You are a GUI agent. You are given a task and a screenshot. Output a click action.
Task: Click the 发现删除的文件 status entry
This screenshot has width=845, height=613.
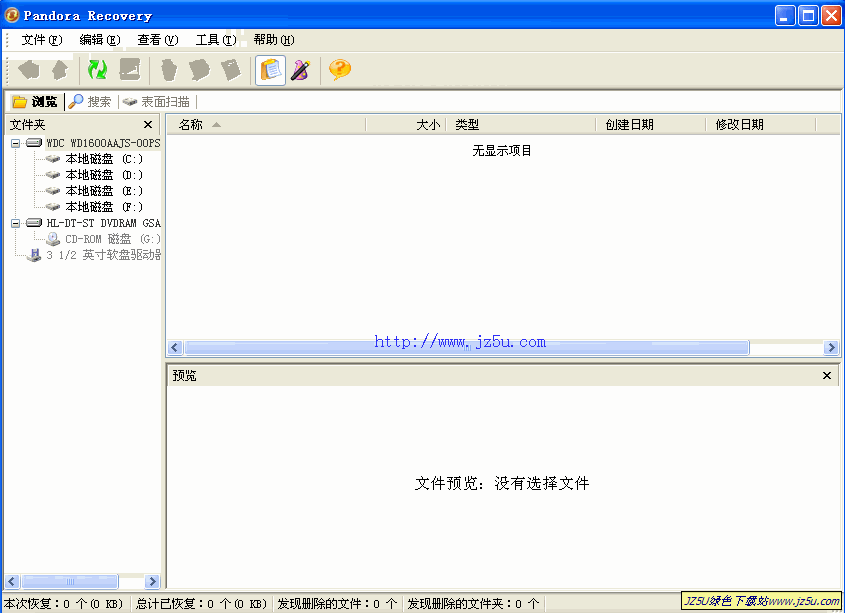(337, 604)
